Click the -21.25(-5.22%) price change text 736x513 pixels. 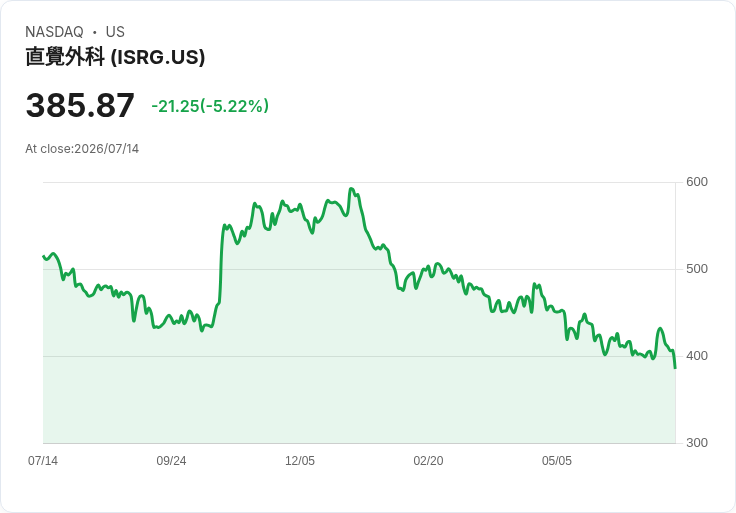pos(210,106)
